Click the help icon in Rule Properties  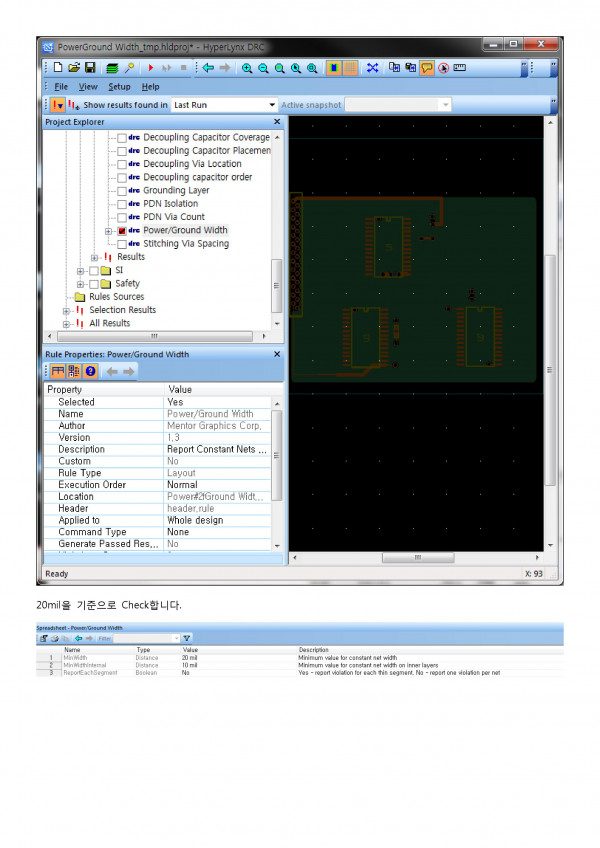90,371
